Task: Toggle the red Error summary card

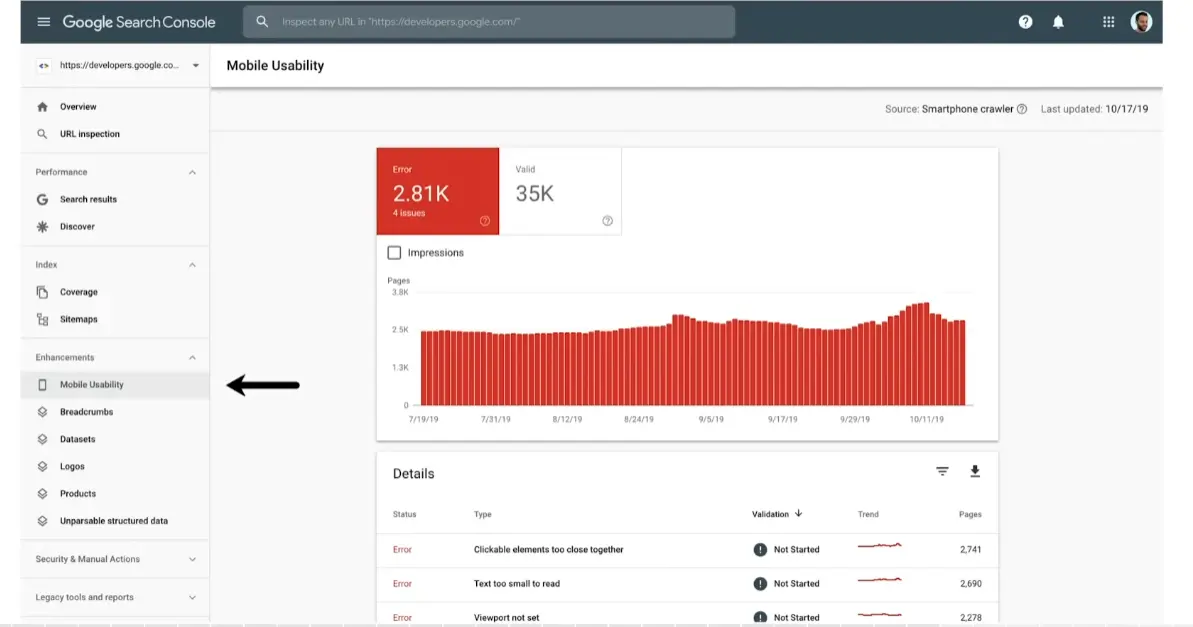Action: point(437,191)
